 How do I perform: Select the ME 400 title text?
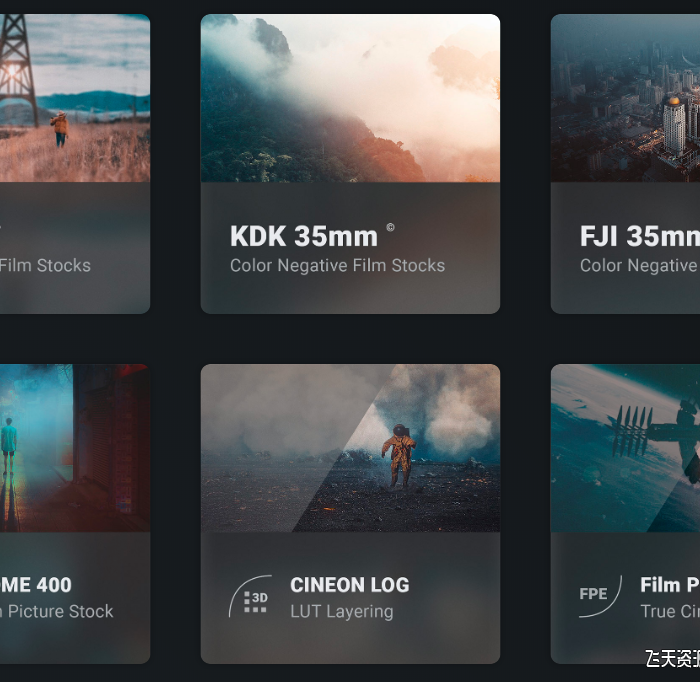tap(36, 585)
